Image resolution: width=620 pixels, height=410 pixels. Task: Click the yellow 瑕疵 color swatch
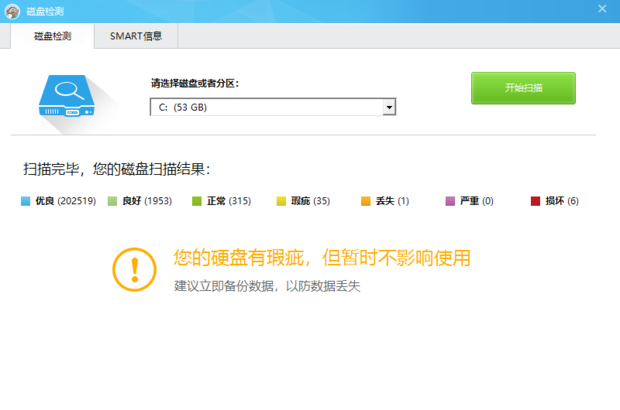coord(281,201)
